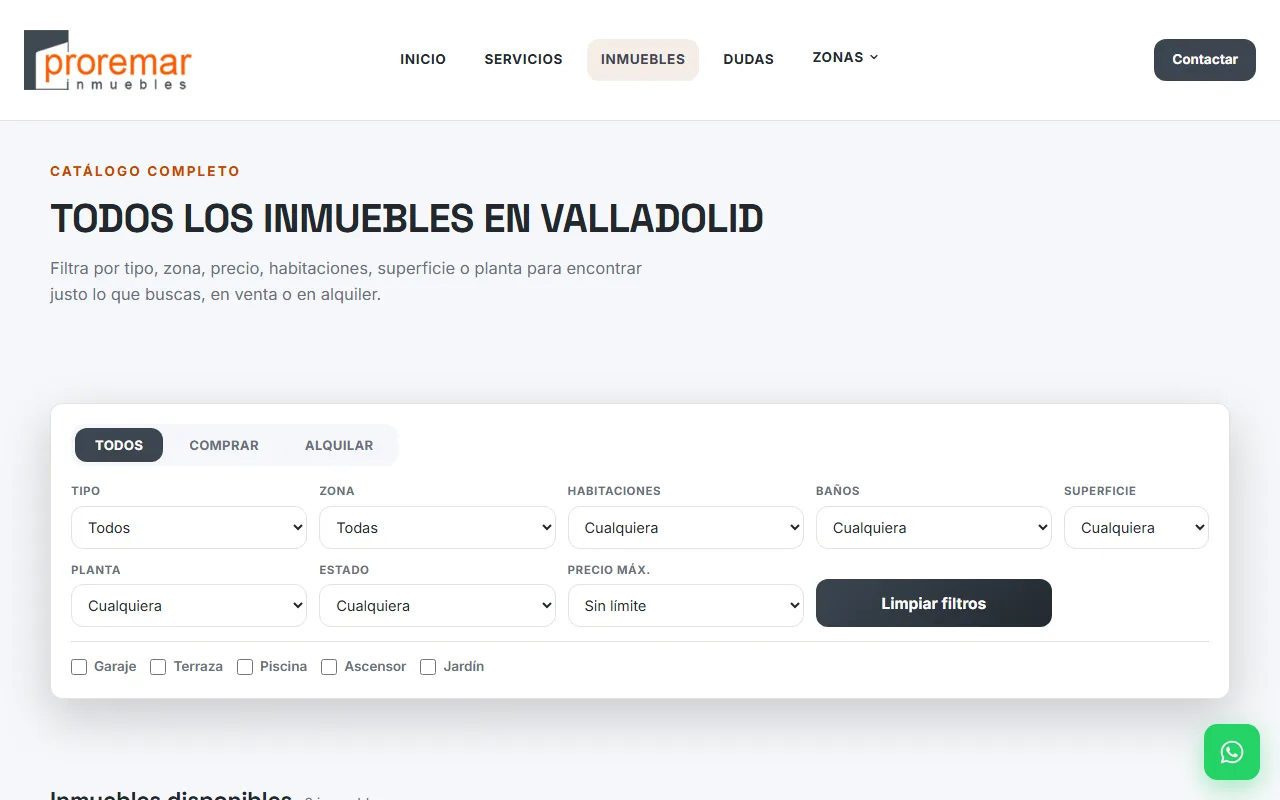The width and height of the screenshot is (1280, 800).
Task: Switch to the Todos tab
Action: click(119, 445)
